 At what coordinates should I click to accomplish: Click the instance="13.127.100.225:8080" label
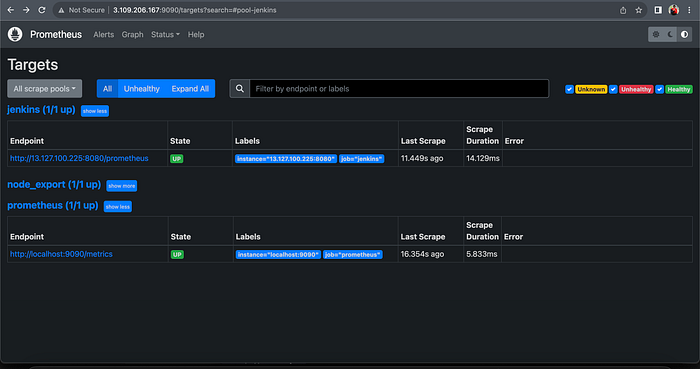[x=286, y=159]
